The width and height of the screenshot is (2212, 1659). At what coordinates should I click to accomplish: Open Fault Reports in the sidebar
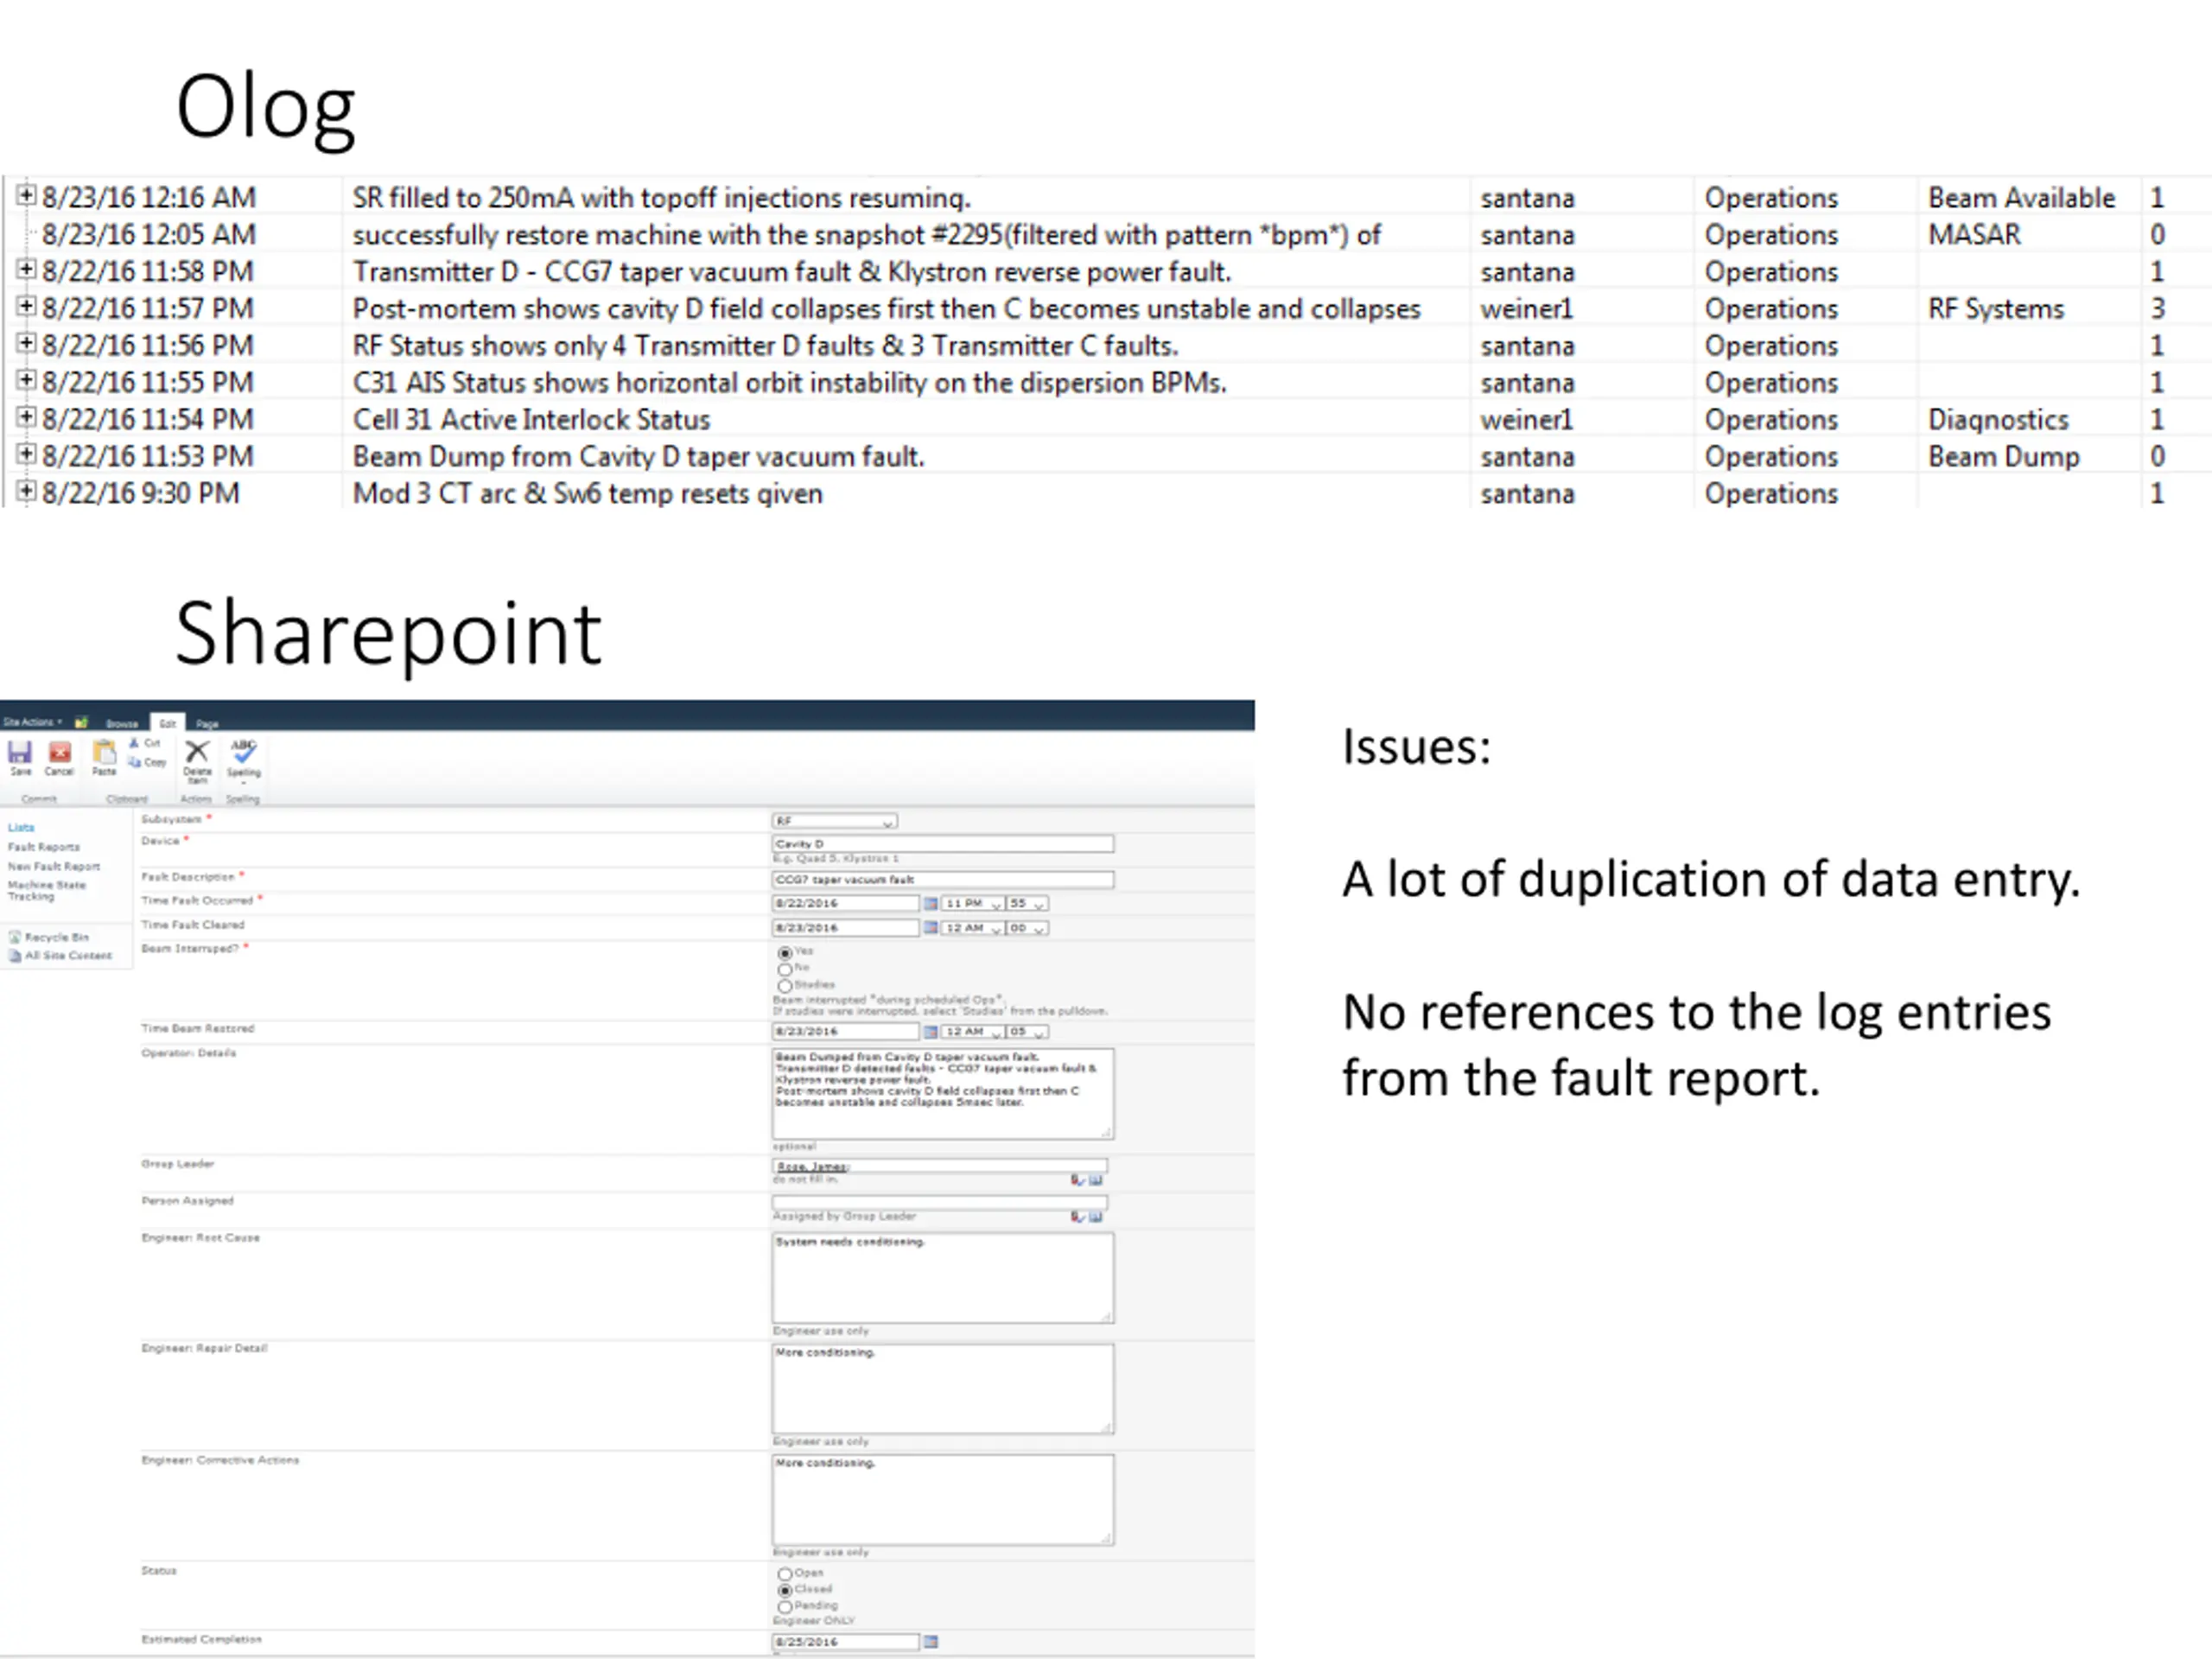(44, 847)
